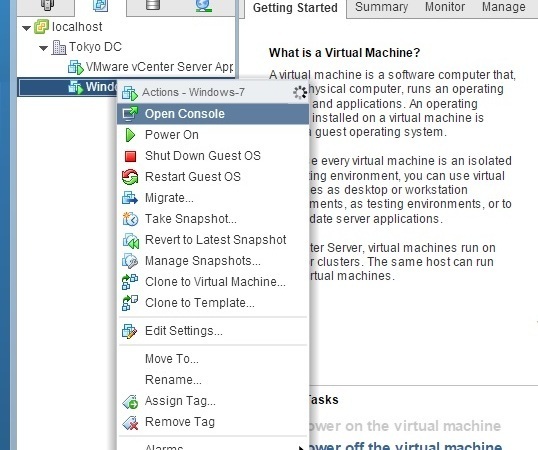Open the Storage navigator tab icon

pos(153,4)
